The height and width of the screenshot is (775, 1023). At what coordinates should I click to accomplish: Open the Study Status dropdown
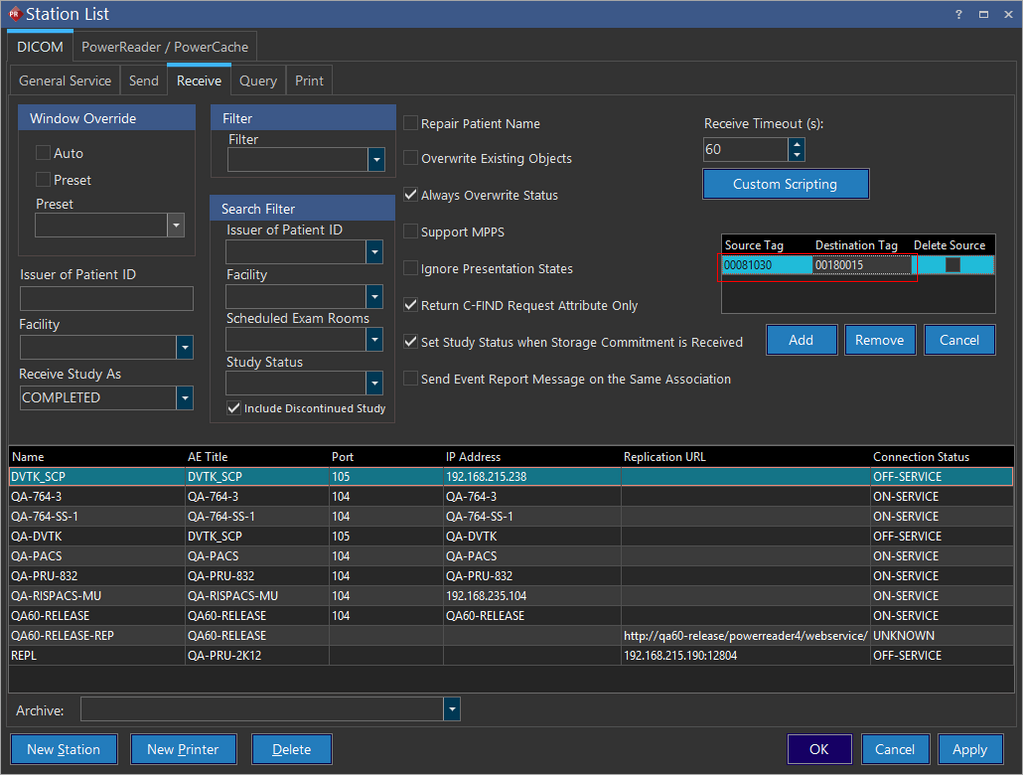[374, 383]
